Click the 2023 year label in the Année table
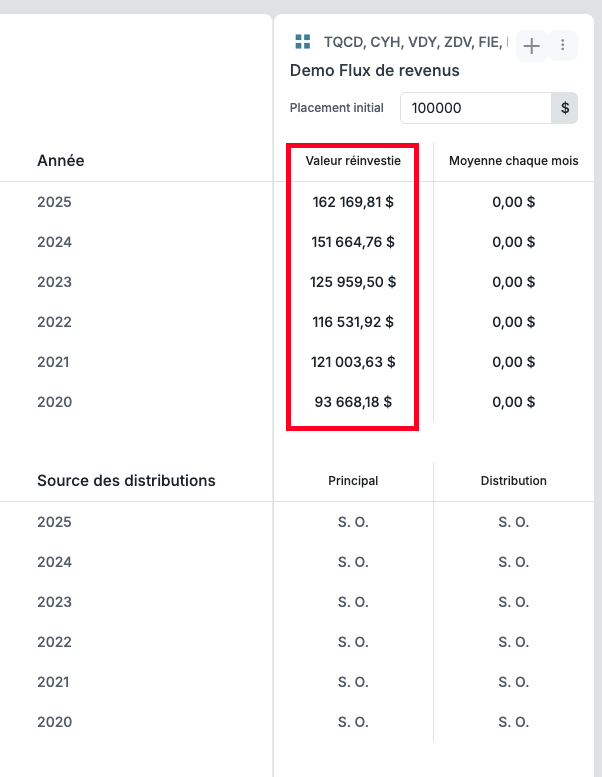Screen dimensions: 602x777 55,282
